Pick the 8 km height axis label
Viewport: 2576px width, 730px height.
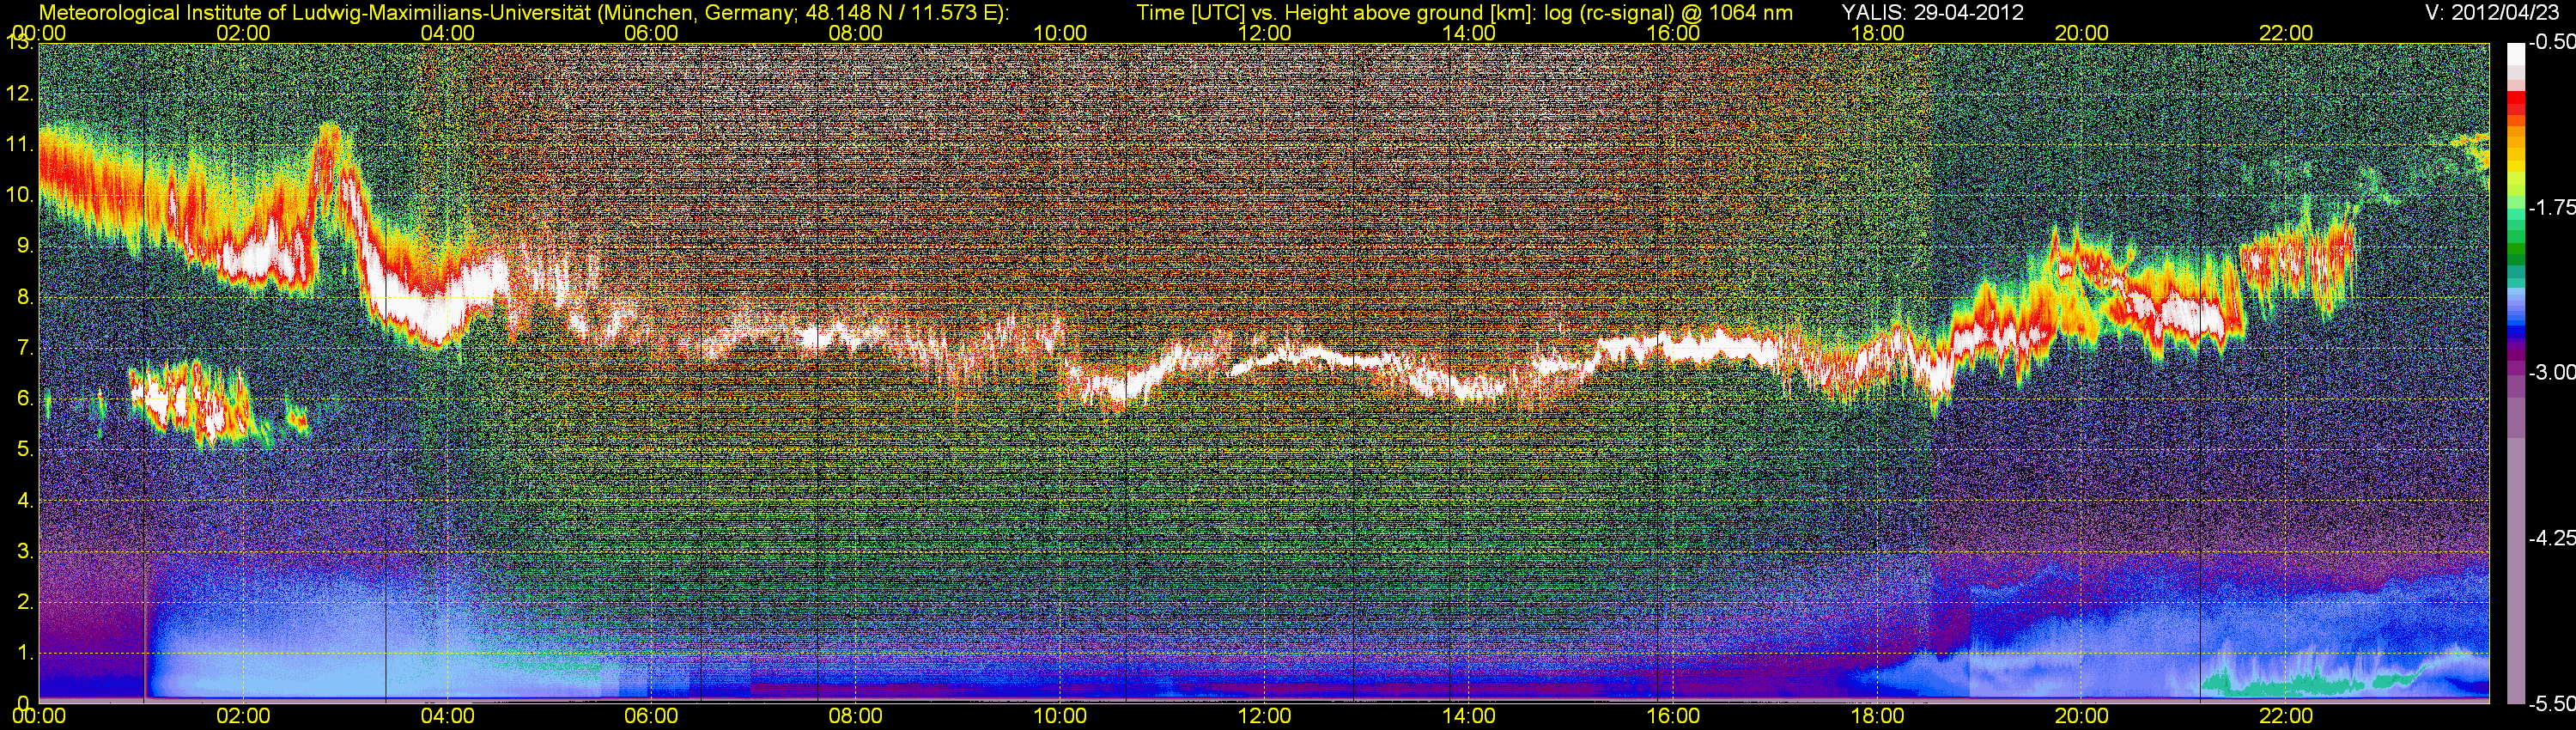[24, 297]
